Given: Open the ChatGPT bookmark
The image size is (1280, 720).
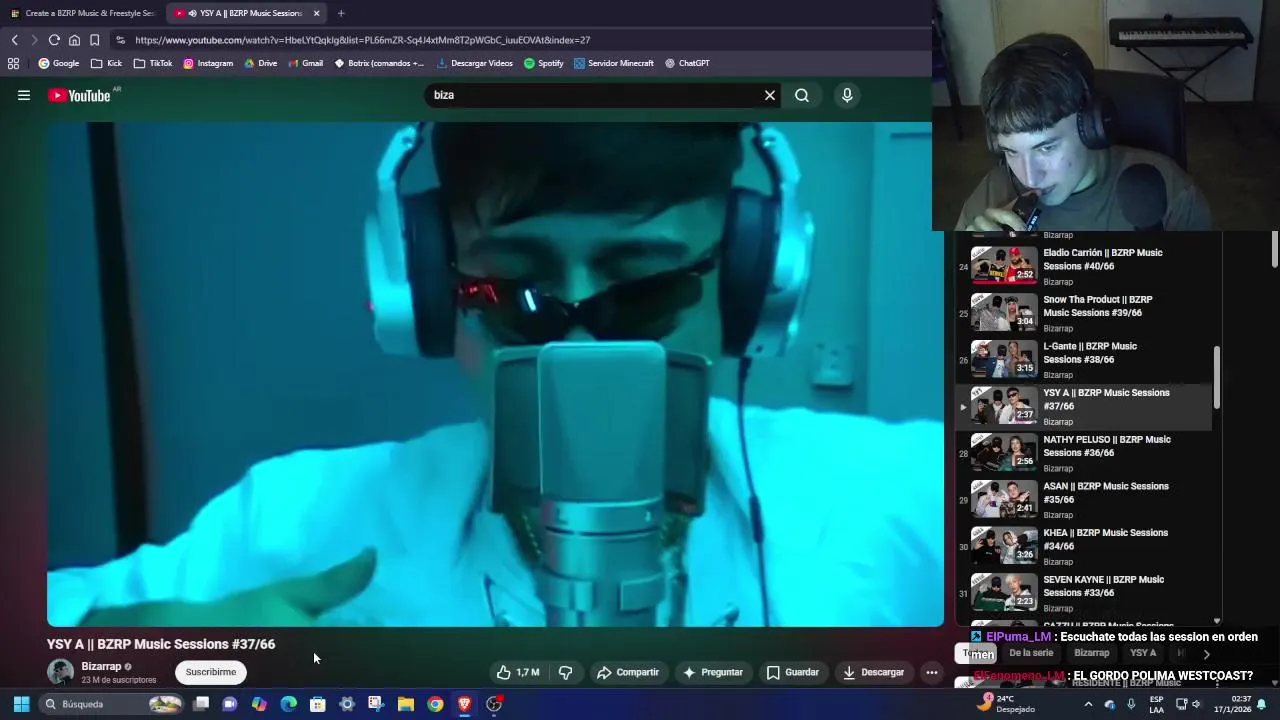Looking at the screenshot, I should (687, 63).
